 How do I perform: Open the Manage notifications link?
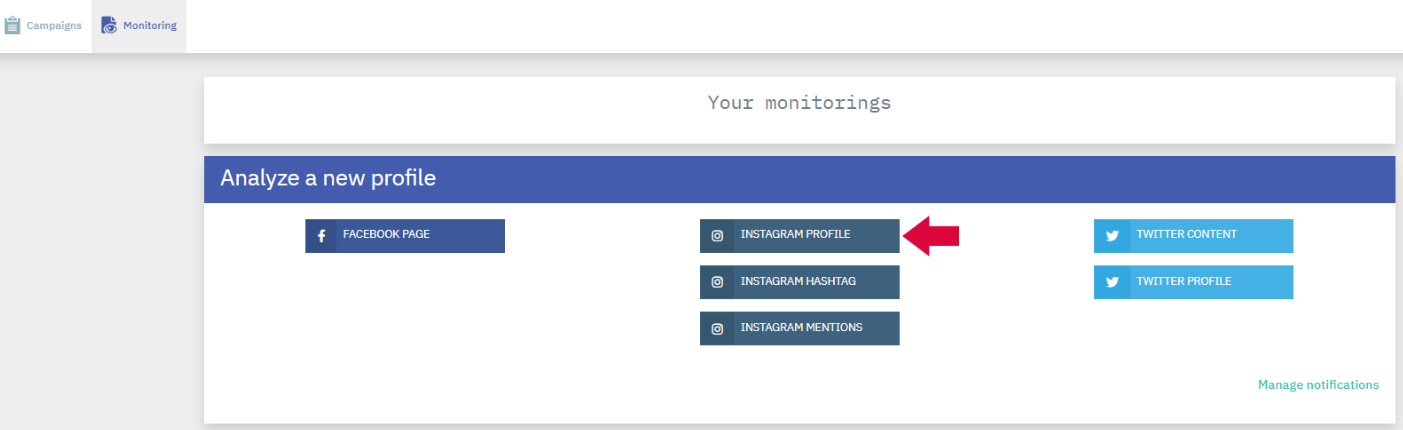coord(1318,385)
